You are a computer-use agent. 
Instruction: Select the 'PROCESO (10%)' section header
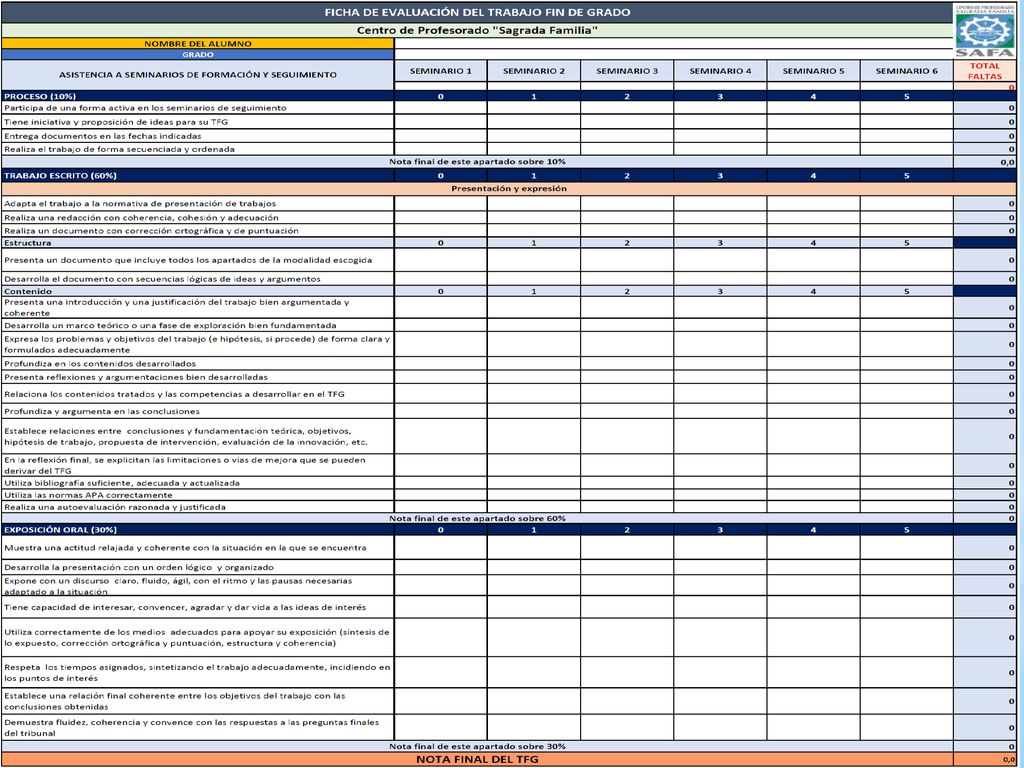click(197, 96)
